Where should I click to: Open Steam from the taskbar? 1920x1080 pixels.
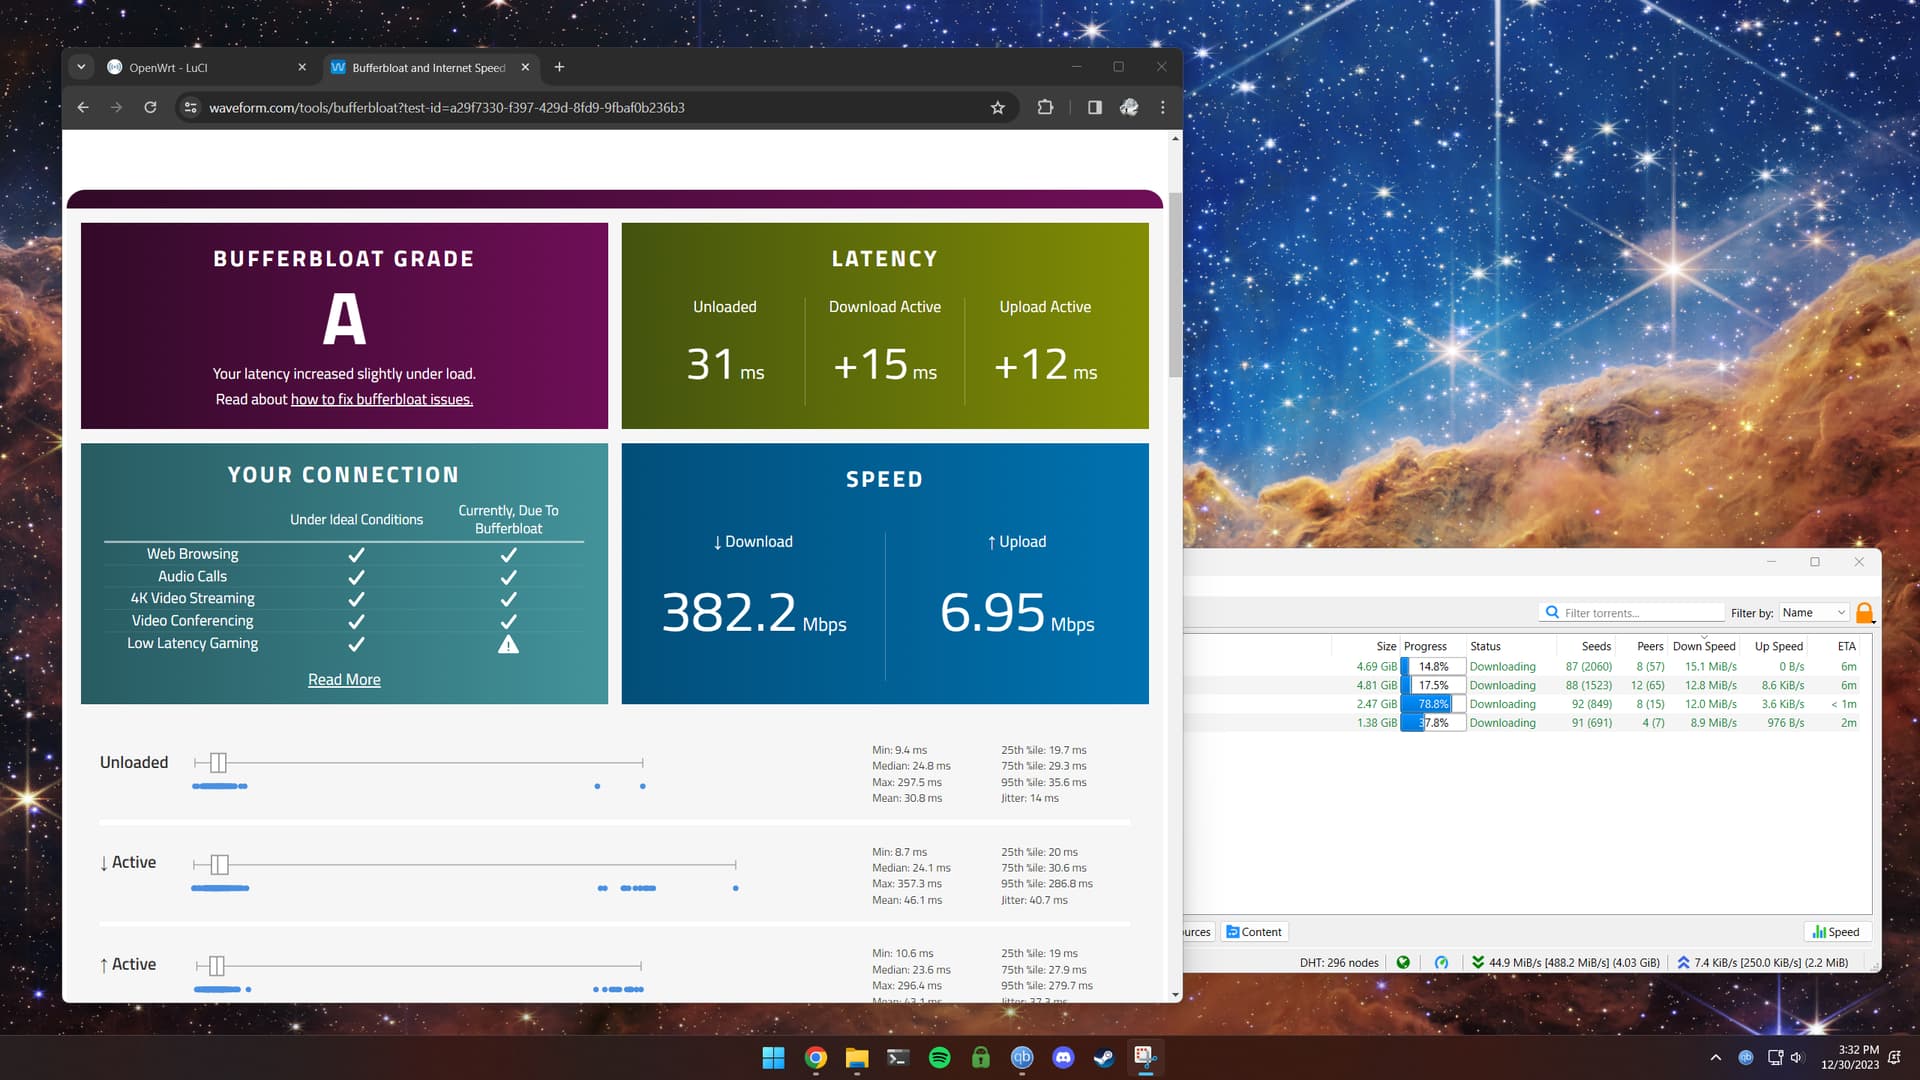pos(1104,1058)
